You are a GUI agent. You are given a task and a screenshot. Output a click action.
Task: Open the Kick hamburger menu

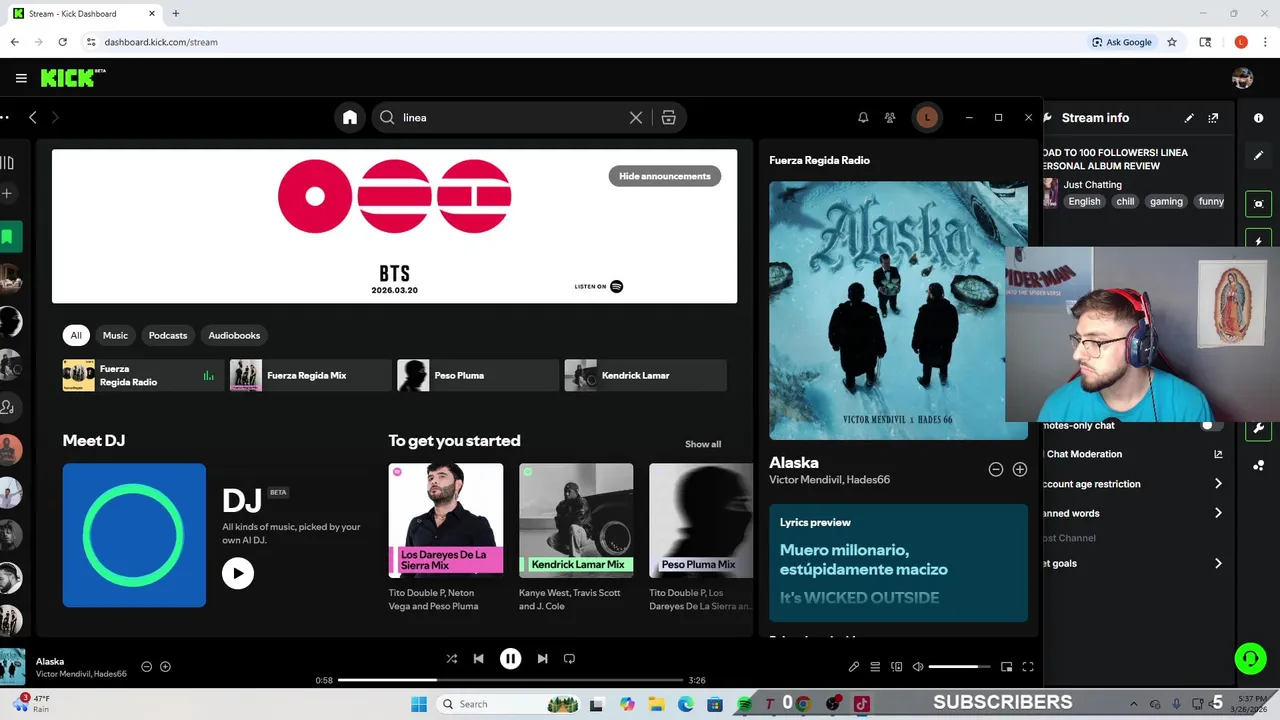[21, 78]
